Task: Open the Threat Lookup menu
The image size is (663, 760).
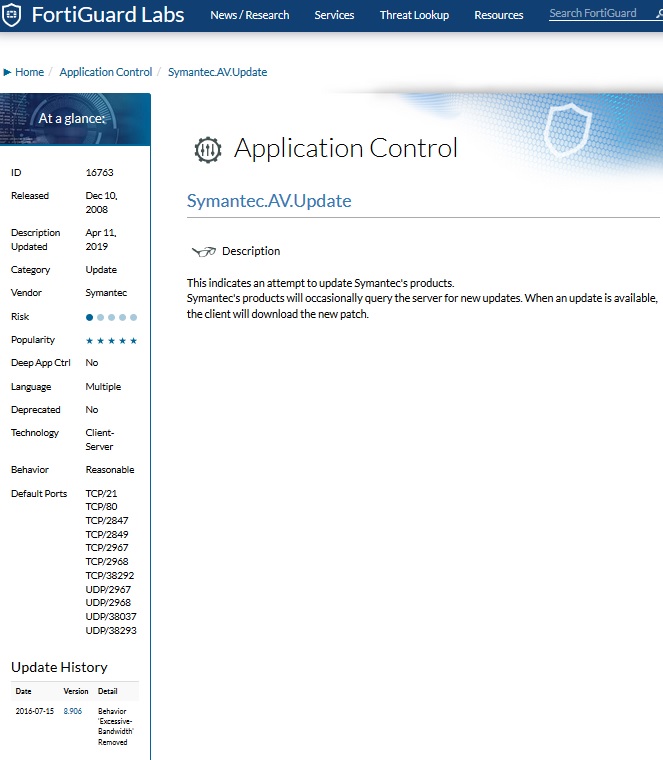Action: coord(414,15)
